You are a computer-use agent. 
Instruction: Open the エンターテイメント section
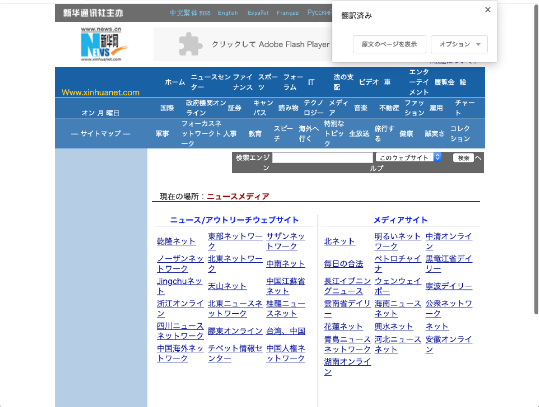pos(419,82)
